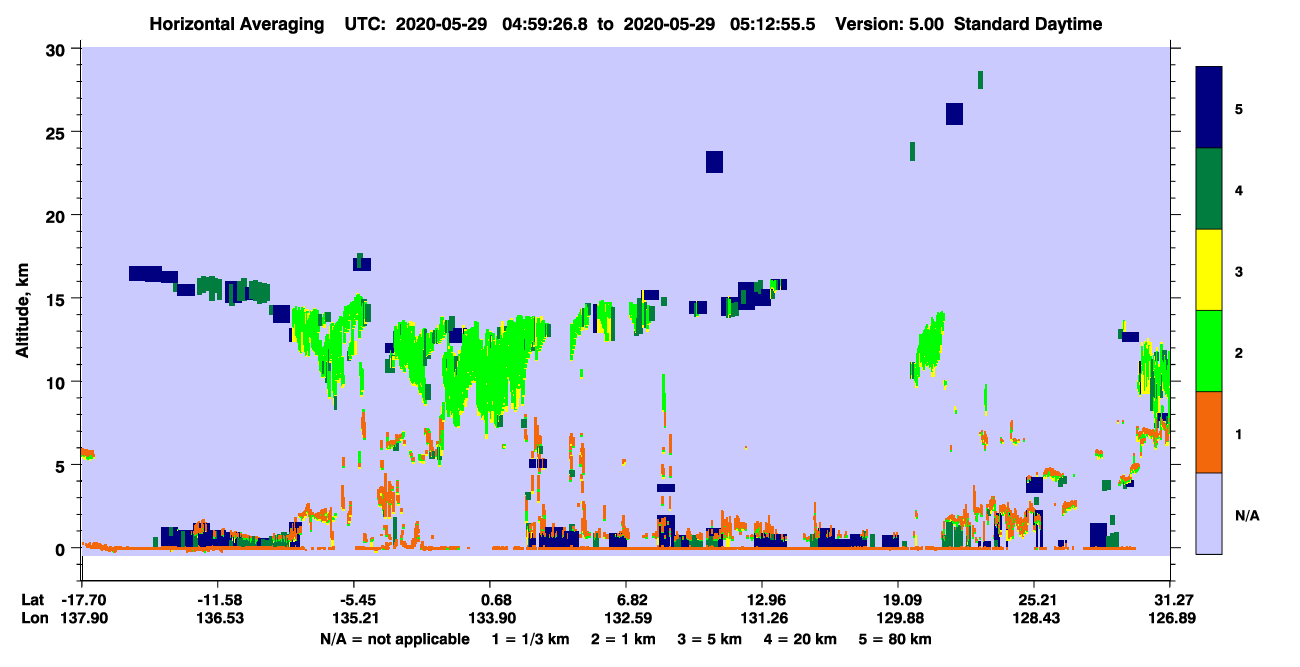
Task: Click the longitude value '135.21'
Action: click(x=354, y=618)
